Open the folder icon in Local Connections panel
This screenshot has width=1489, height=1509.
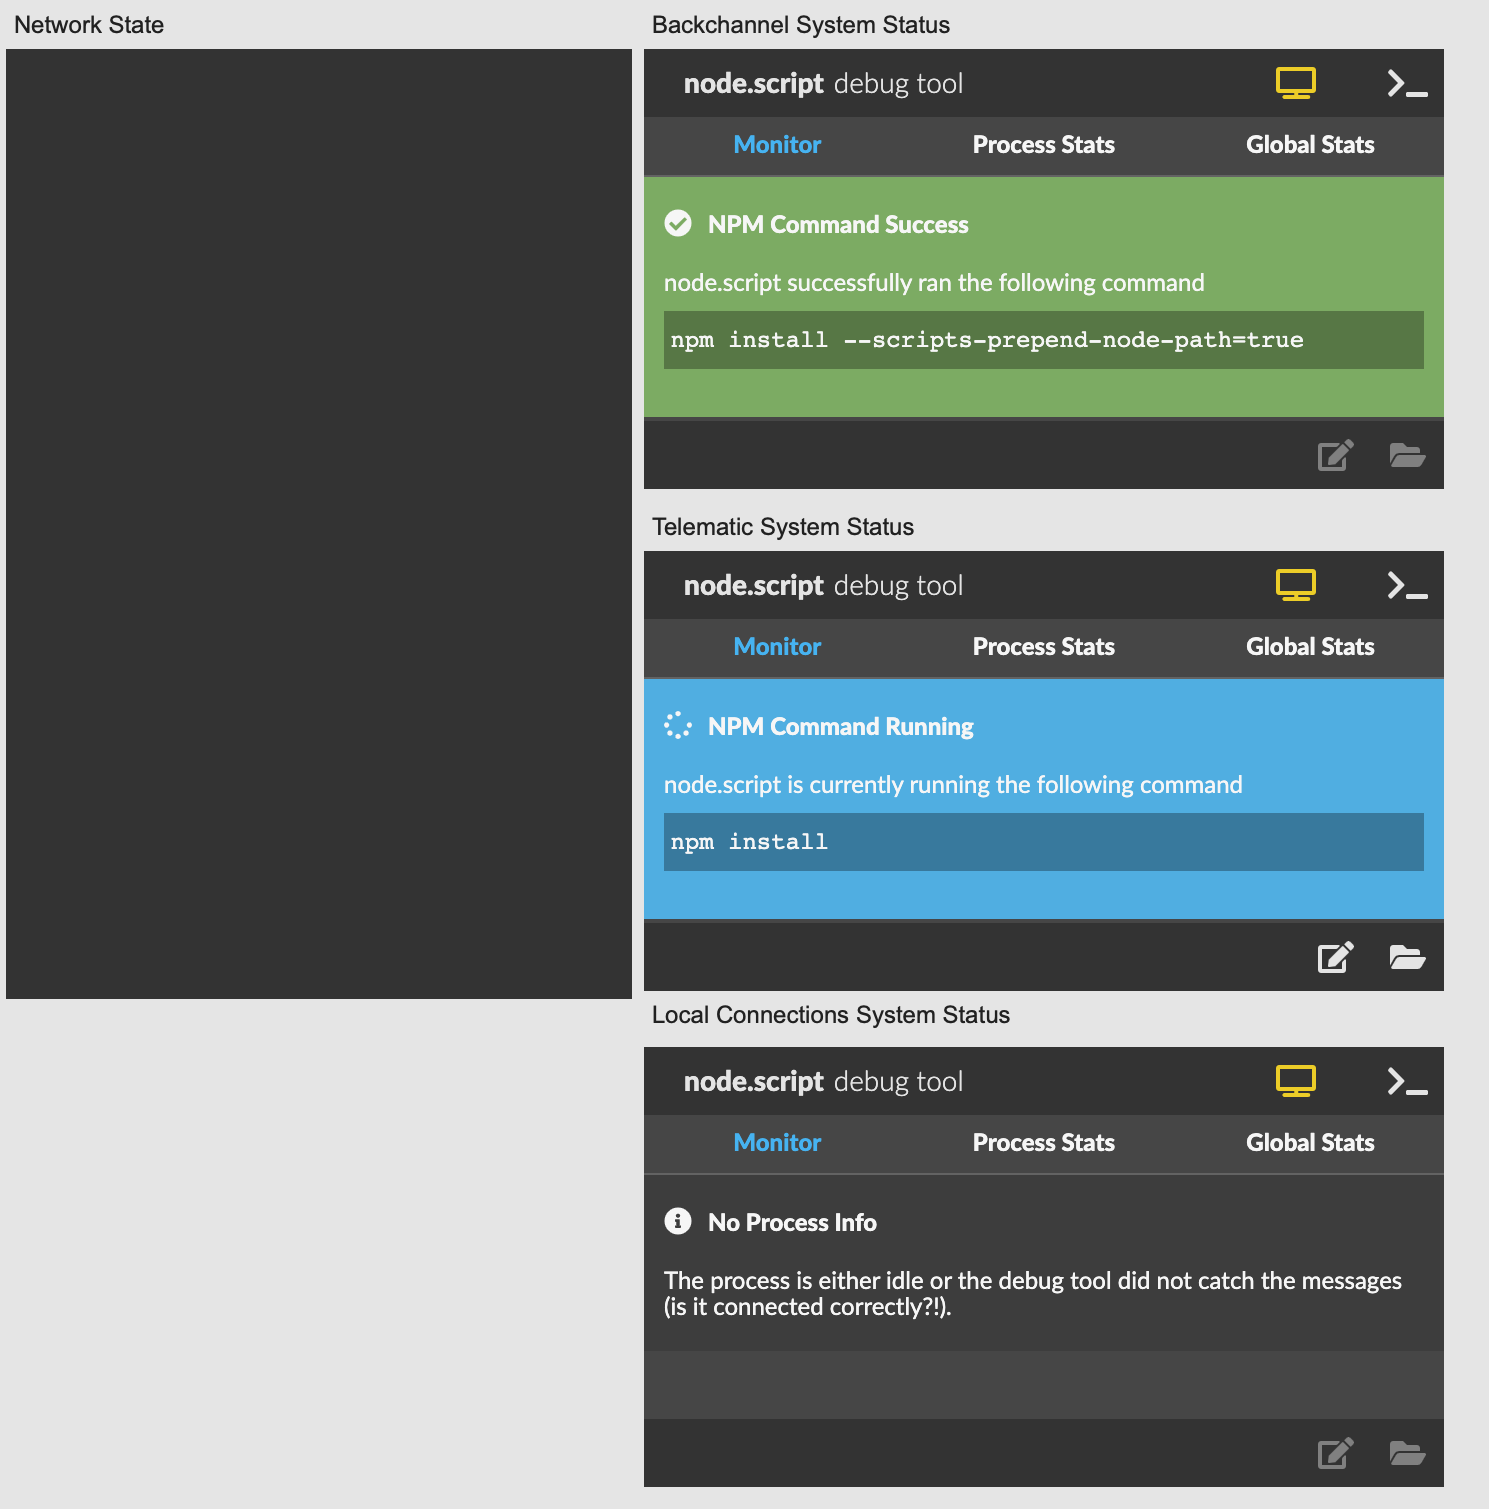[1407, 1454]
